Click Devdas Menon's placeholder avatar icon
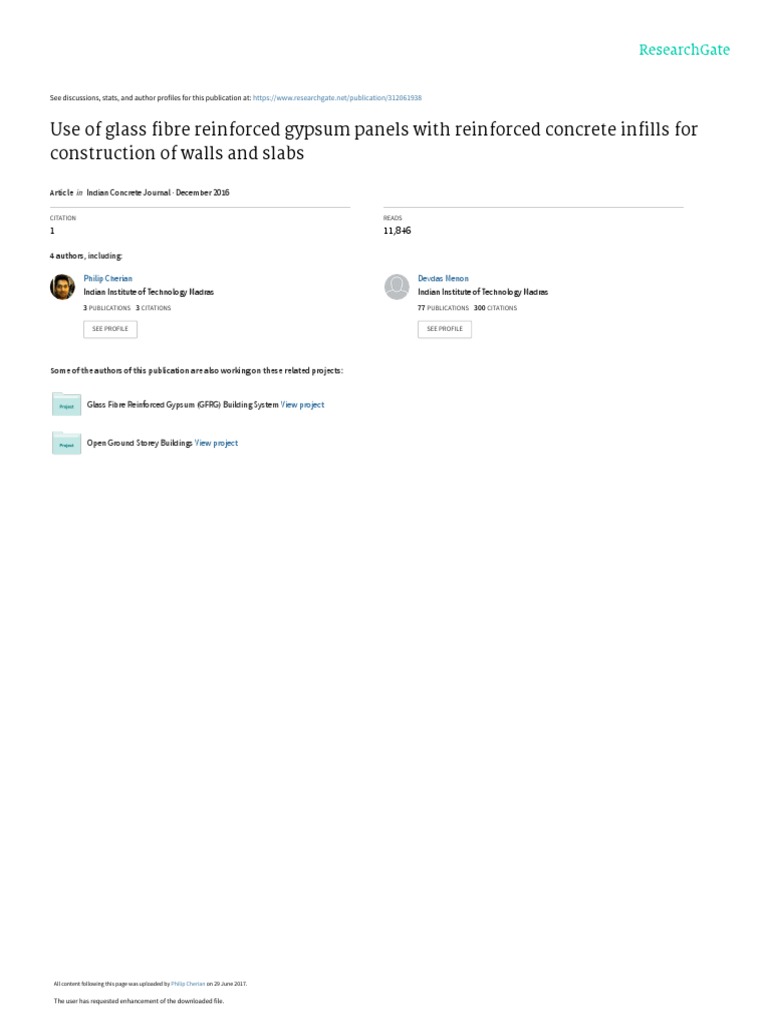This screenshot has width=768, height=1024. (x=397, y=287)
